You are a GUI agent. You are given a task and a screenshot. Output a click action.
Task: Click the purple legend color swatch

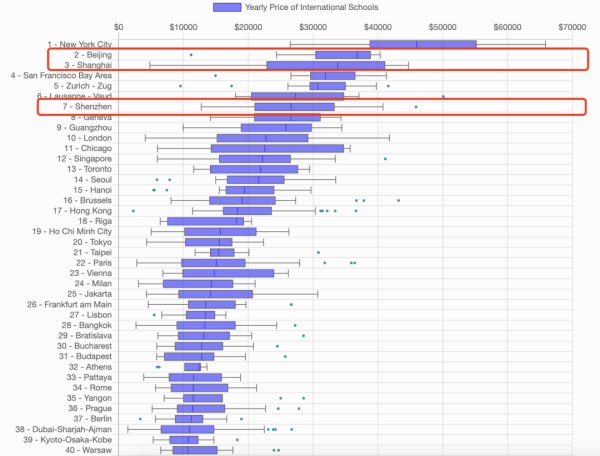pyautogui.click(x=227, y=7)
